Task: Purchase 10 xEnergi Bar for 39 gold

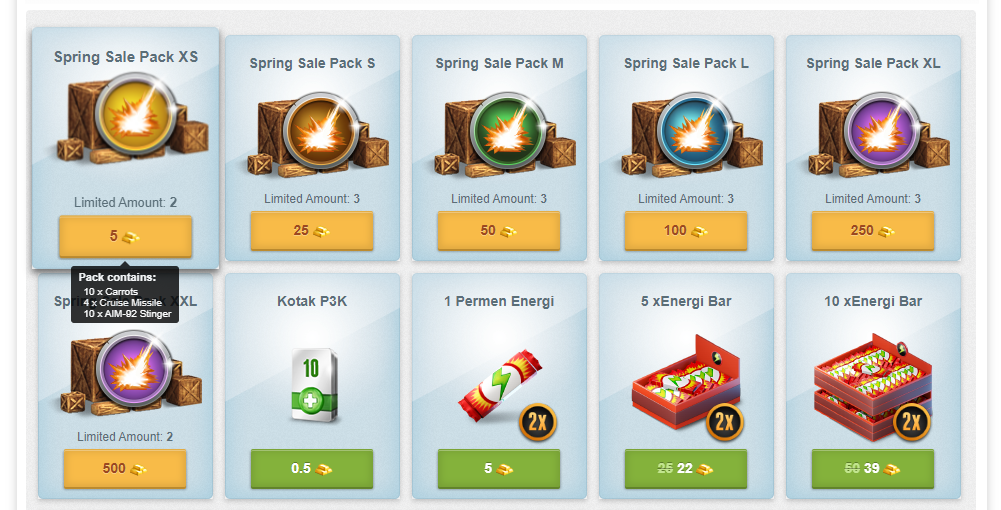Action: [x=873, y=469]
